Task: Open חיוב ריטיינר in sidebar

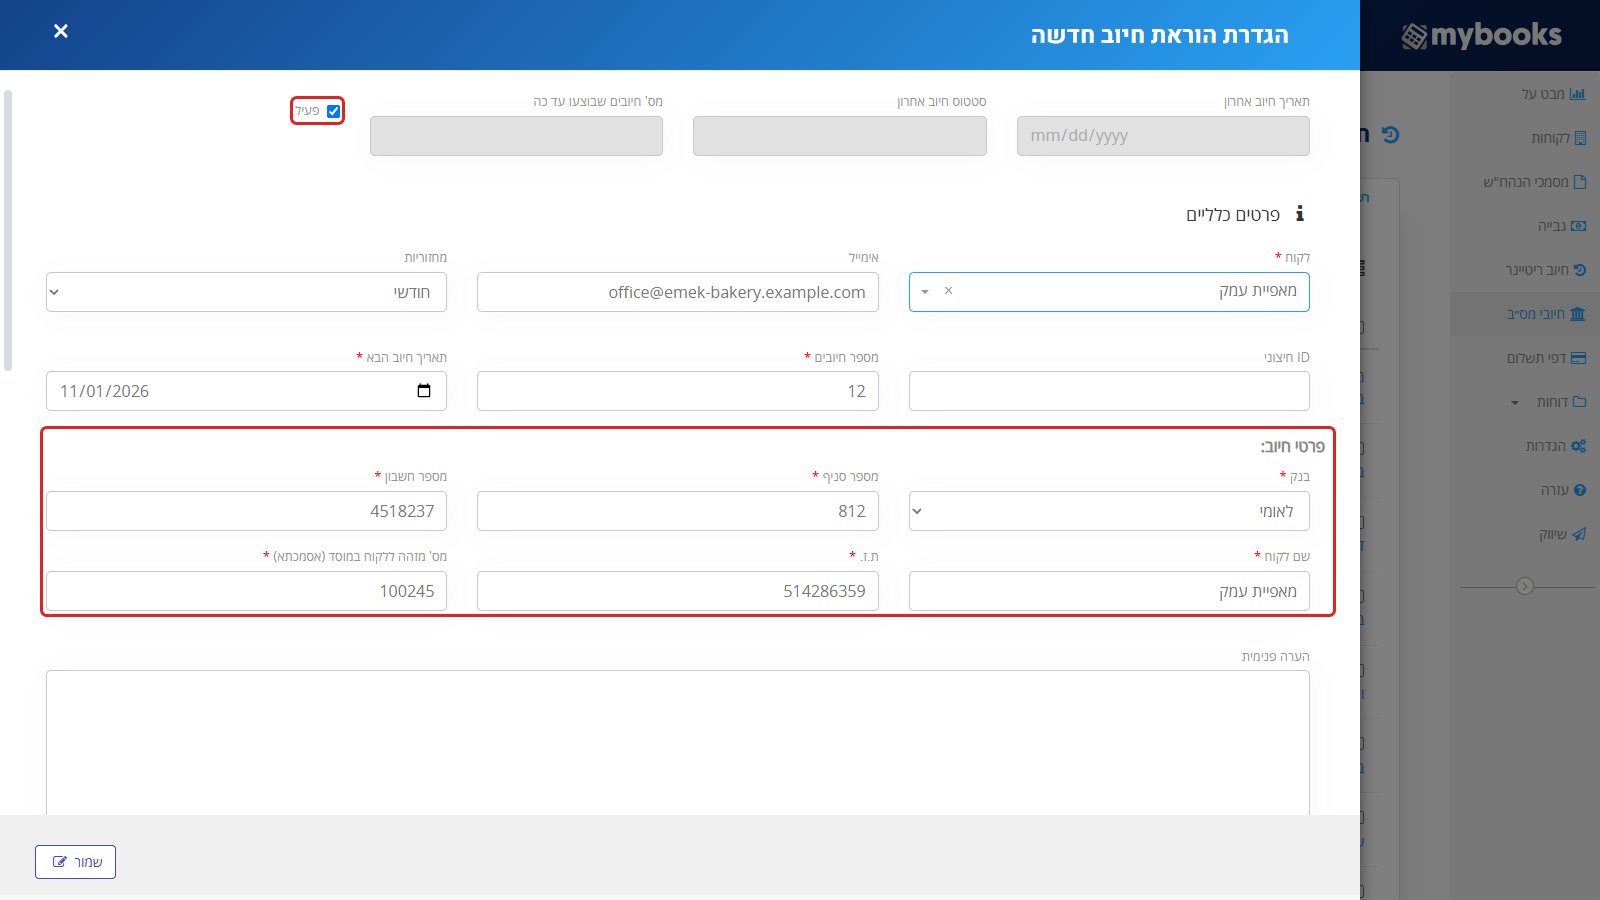Action: (1546, 270)
